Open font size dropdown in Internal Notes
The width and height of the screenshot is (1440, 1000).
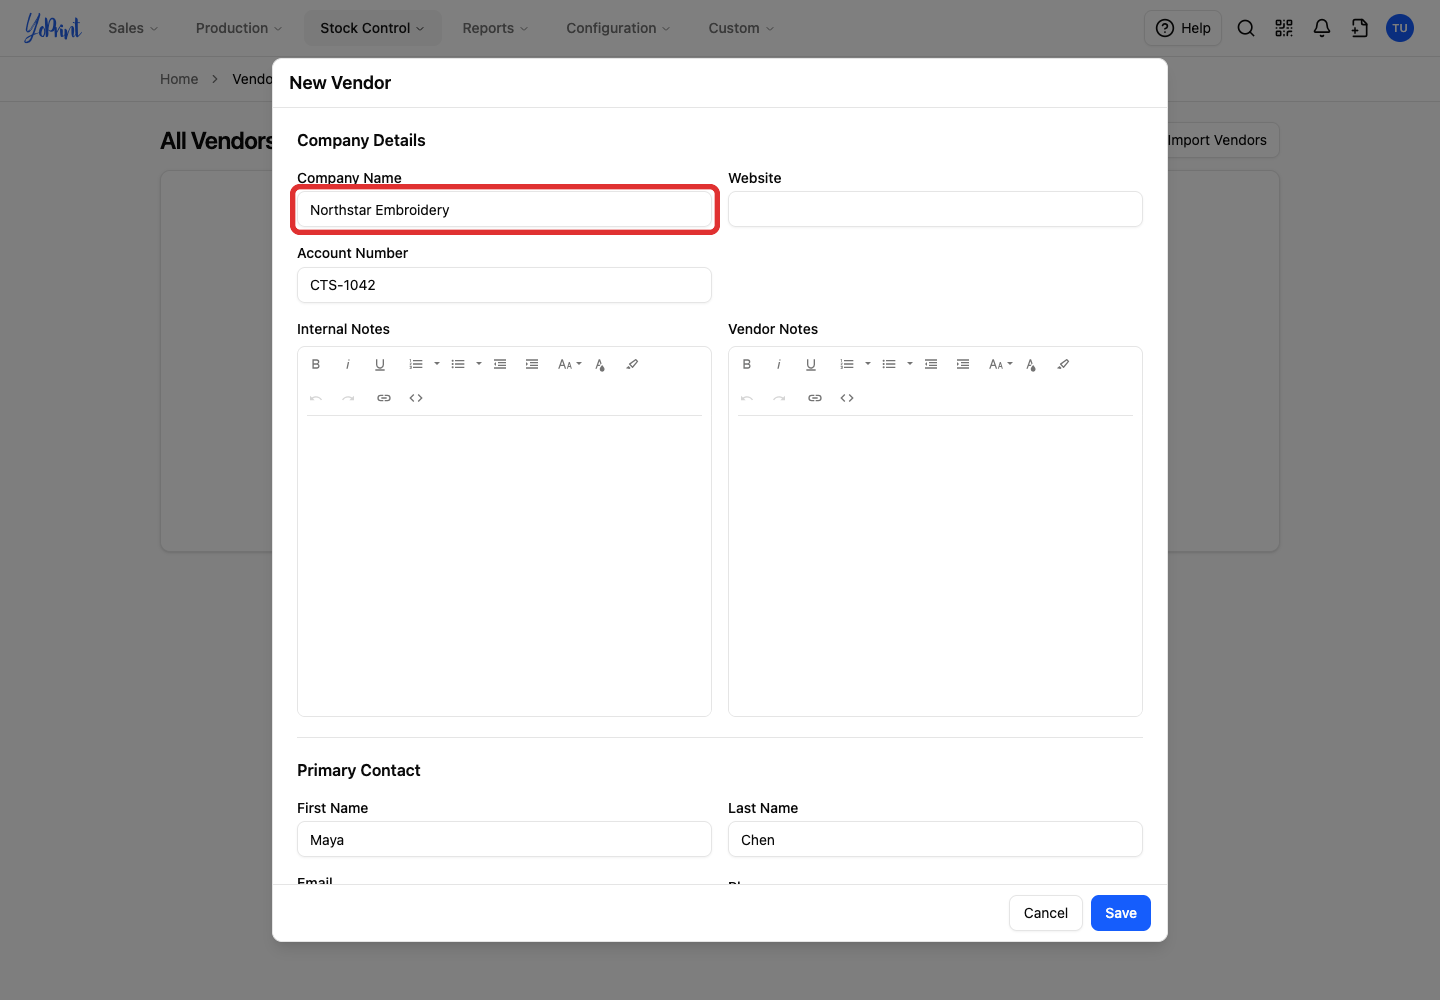click(569, 364)
